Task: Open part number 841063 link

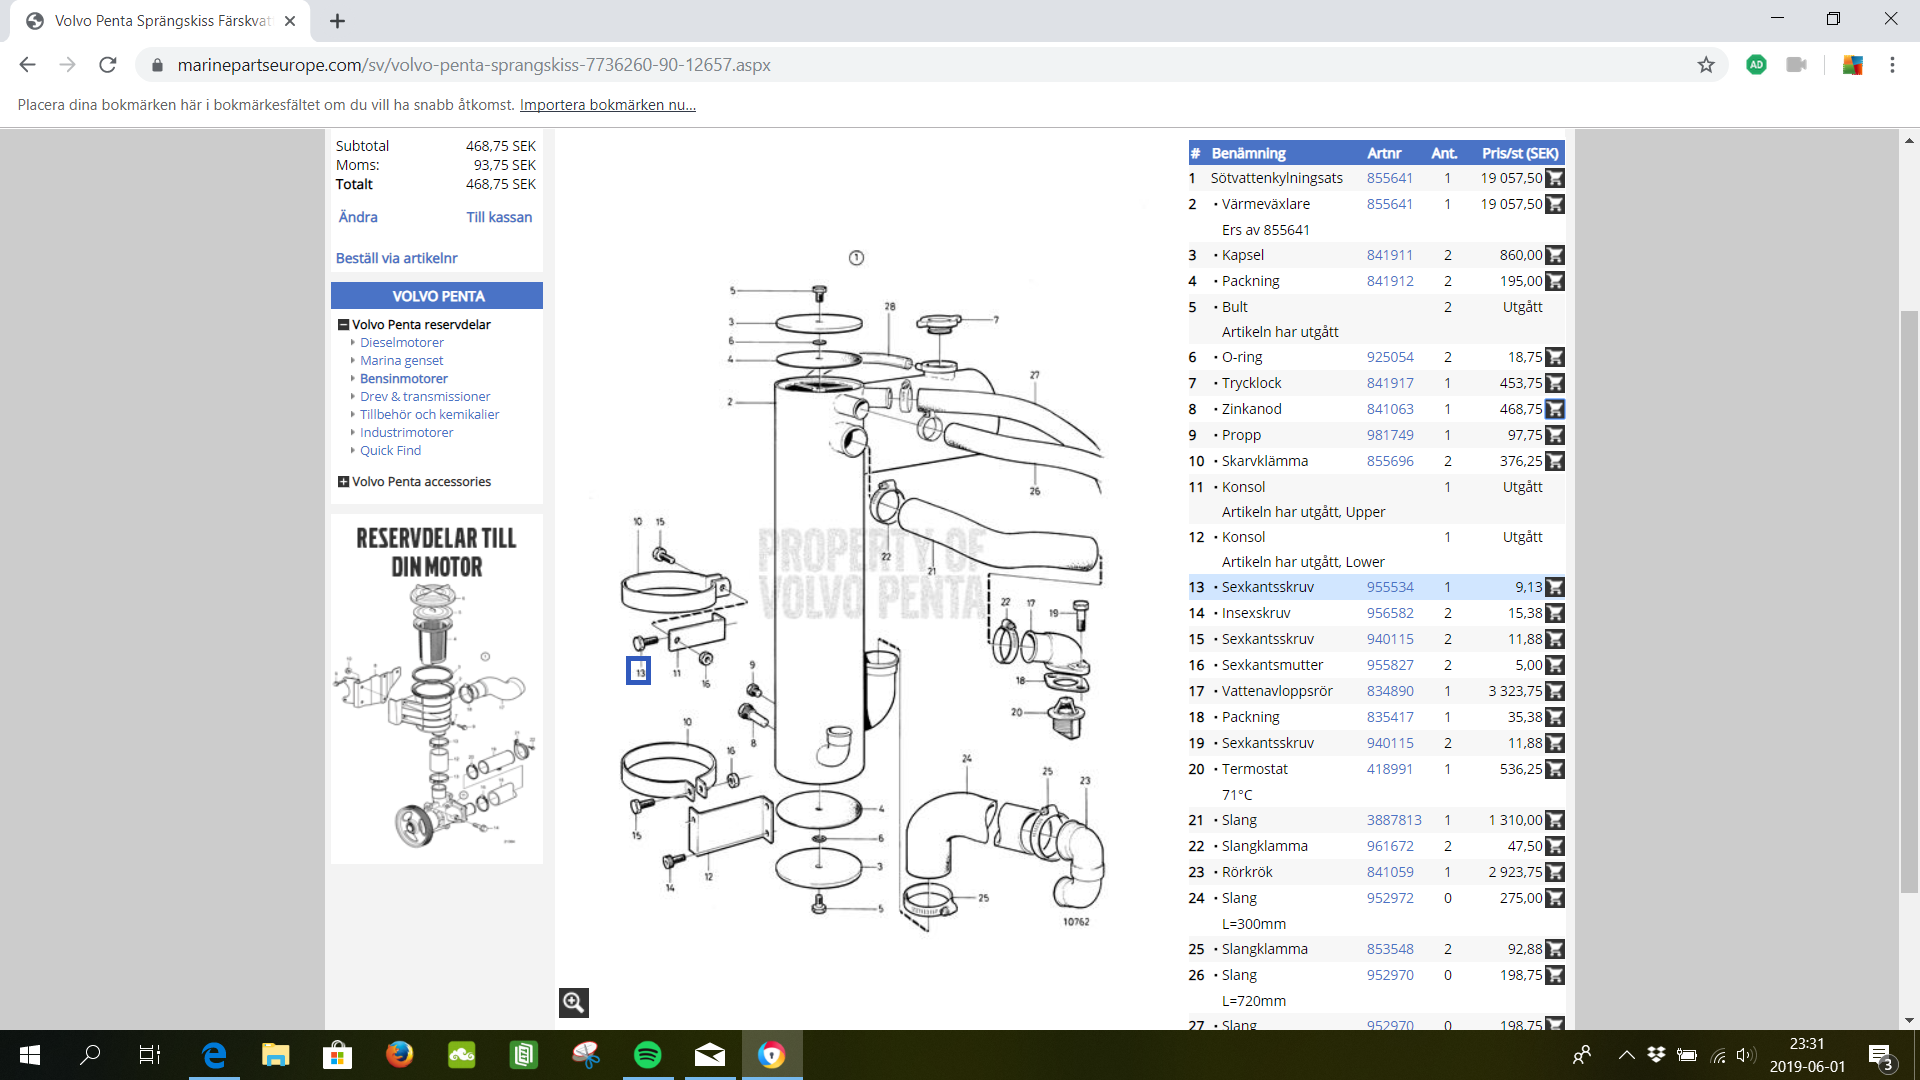Action: [x=1390, y=409]
